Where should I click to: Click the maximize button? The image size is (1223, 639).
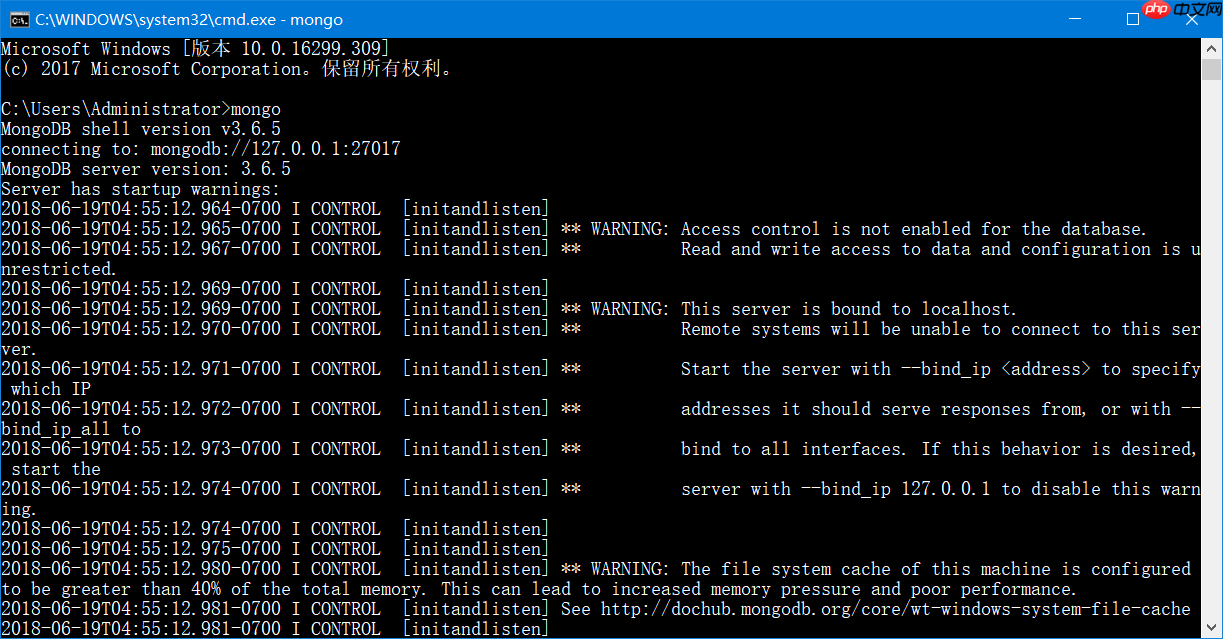(1133, 19)
